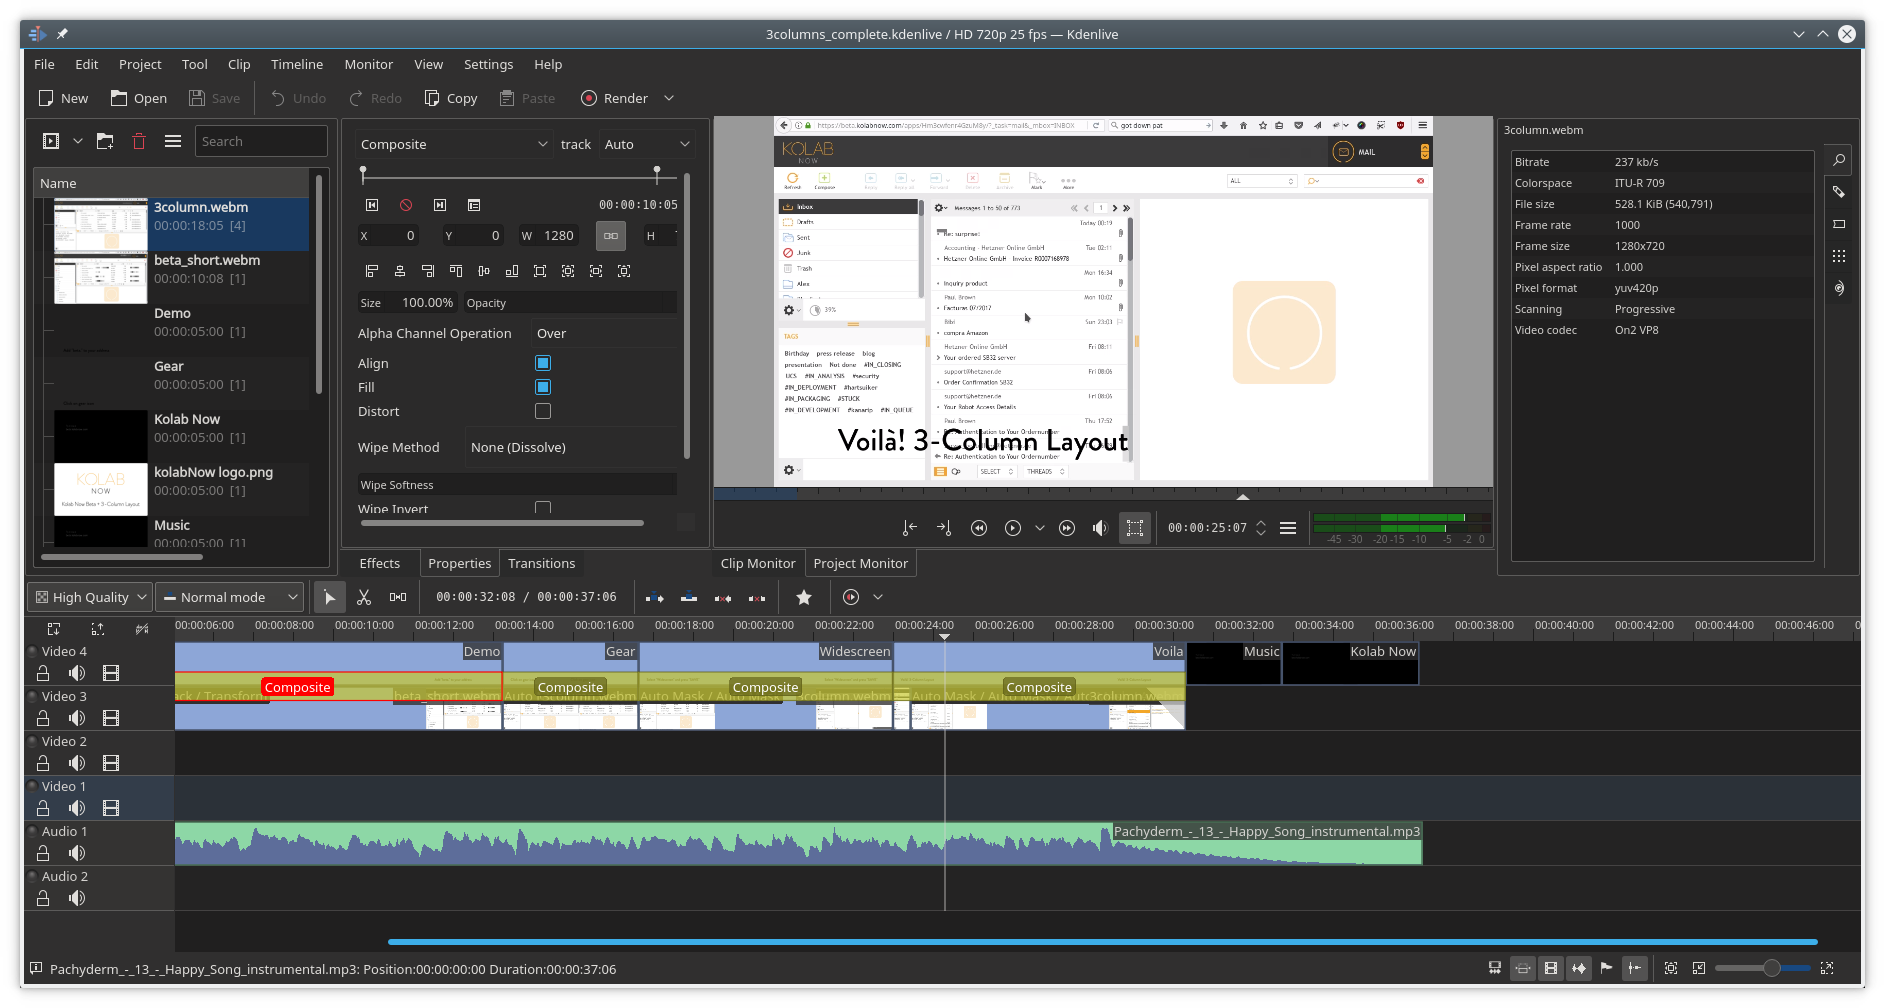
Task: Go to next keyframe in transition panel
Action: (x=440, y=205)
